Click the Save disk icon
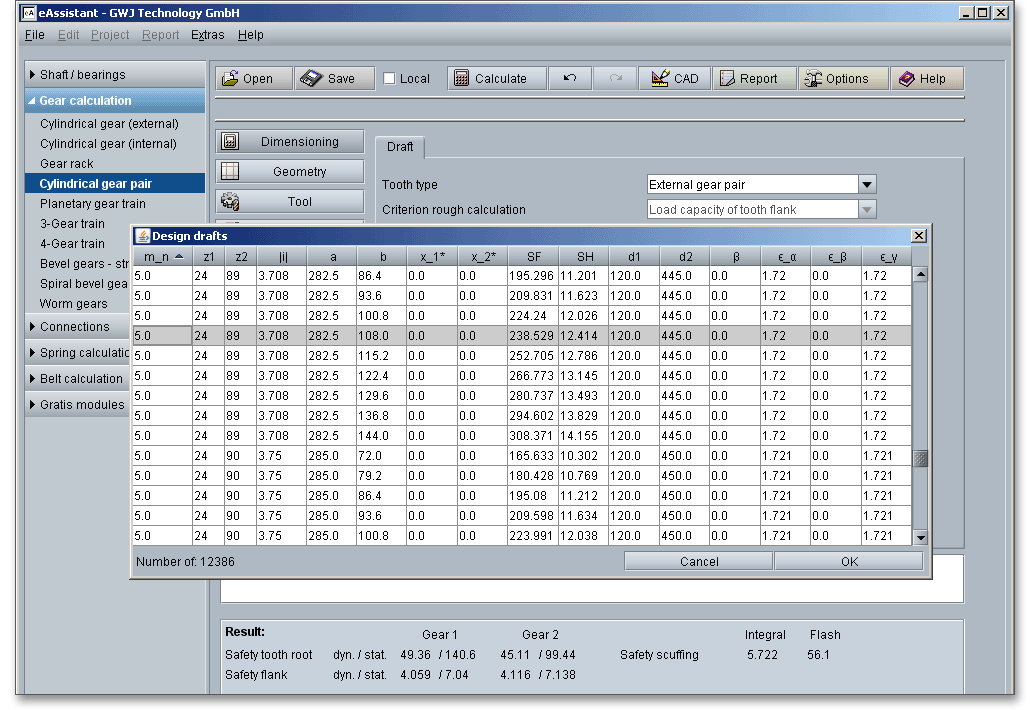 pyautogui.click(x=311, y=79)
